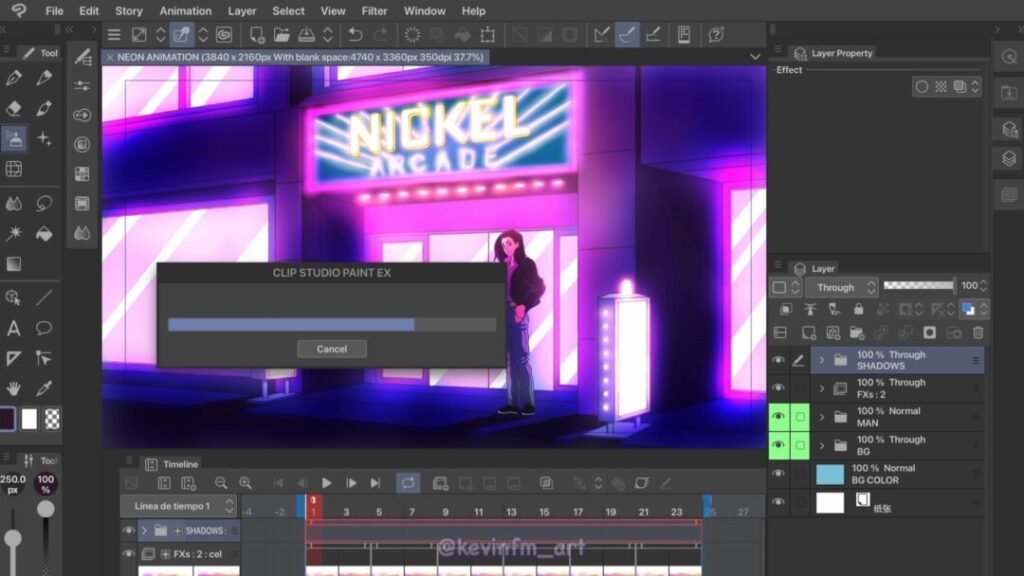Select the Text tool
Image resolution: width=1024 pixels, height=576 pixels.
pyautogui.click(x=14, y=328)
